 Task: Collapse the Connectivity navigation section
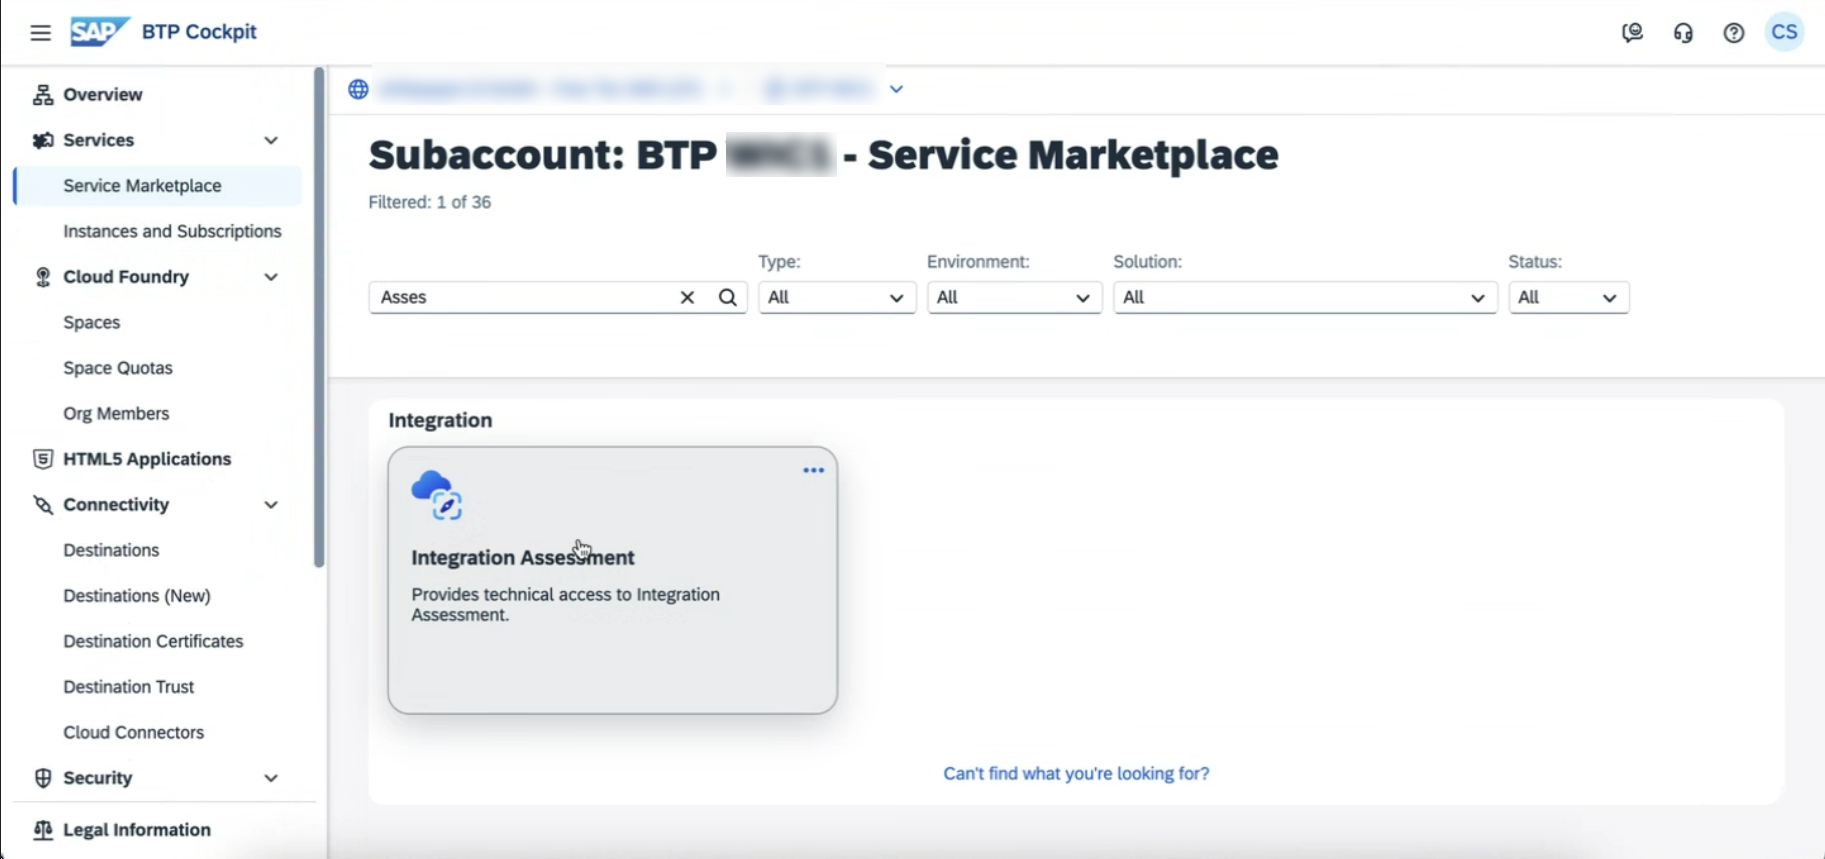click(x=271, y=505)
